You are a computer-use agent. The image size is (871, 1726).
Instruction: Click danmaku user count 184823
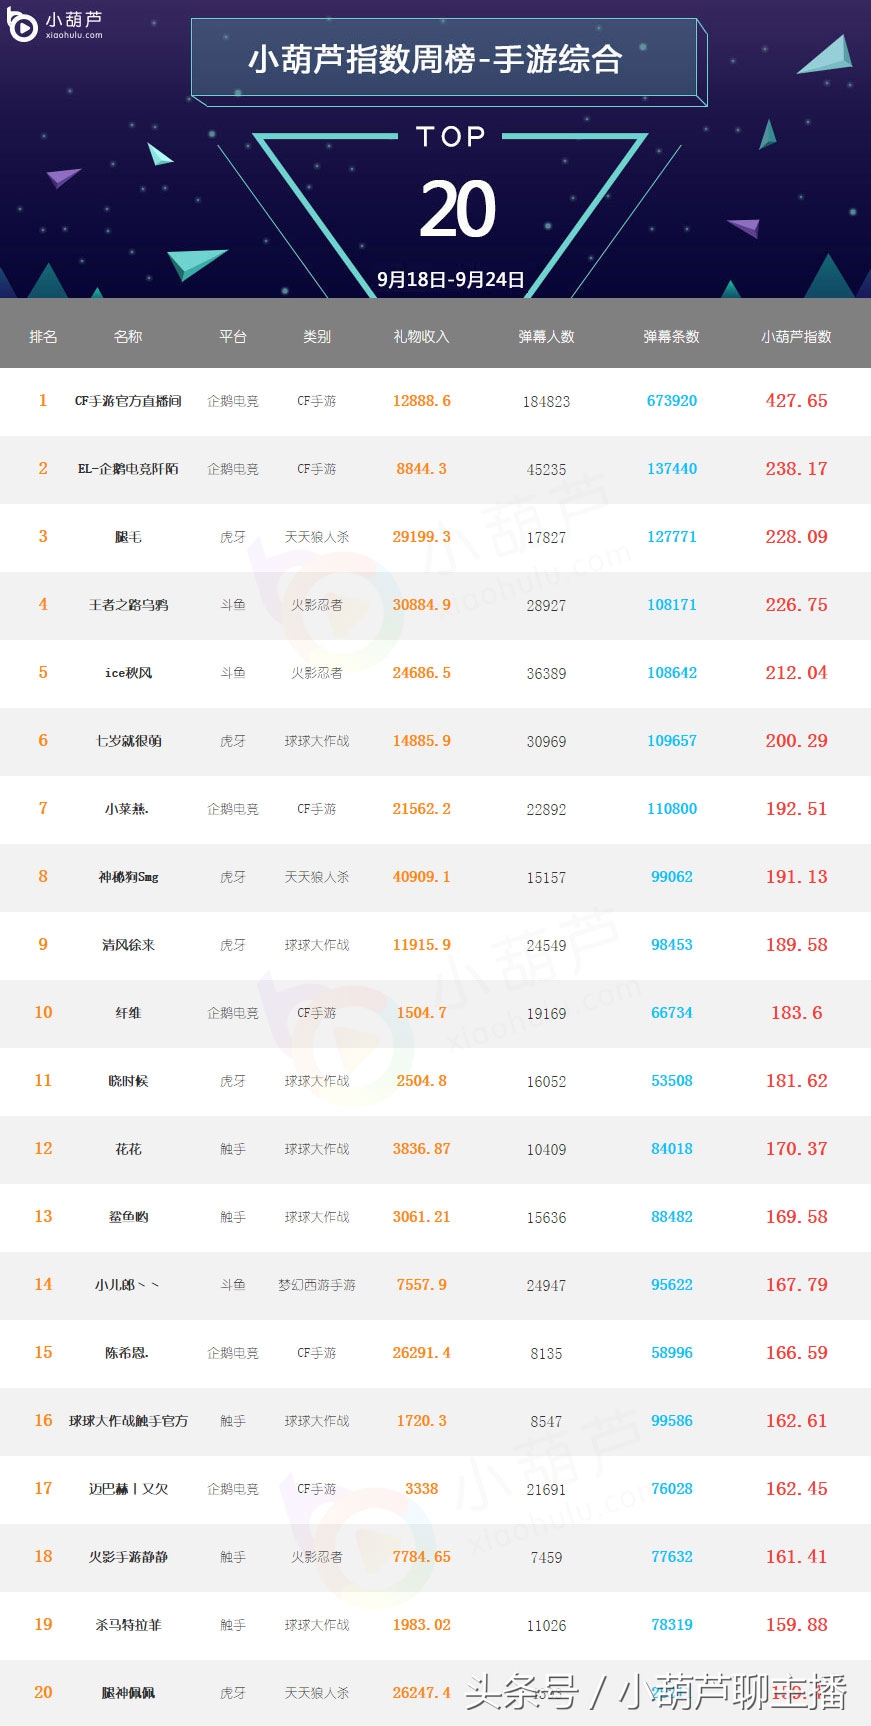coord(546,402)
